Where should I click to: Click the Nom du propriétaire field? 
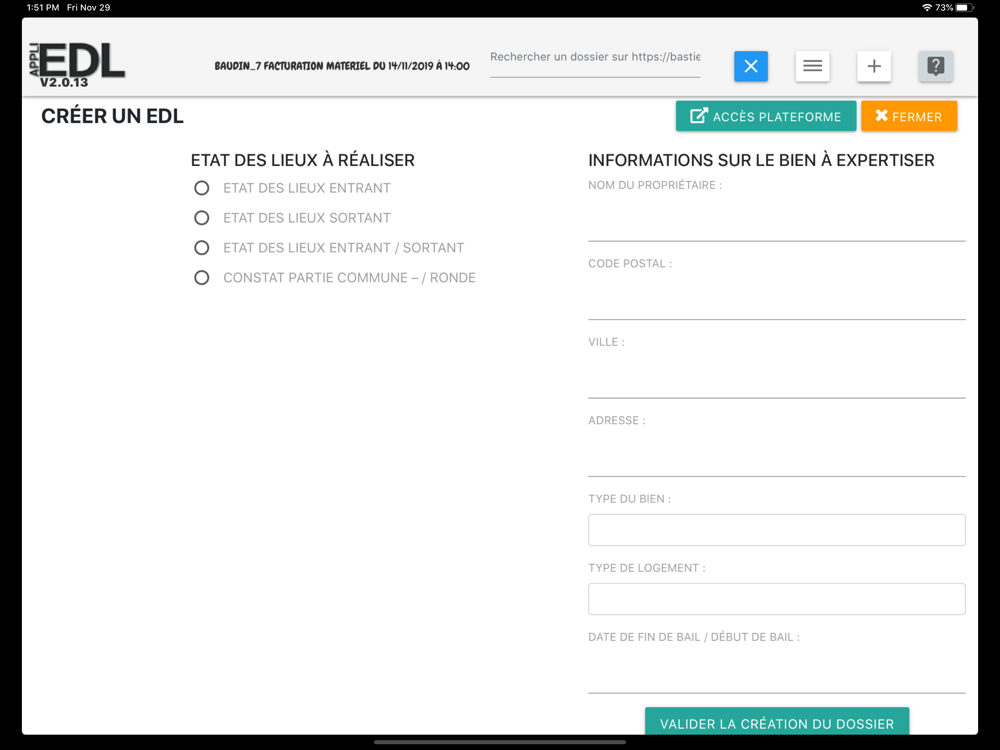777,220
